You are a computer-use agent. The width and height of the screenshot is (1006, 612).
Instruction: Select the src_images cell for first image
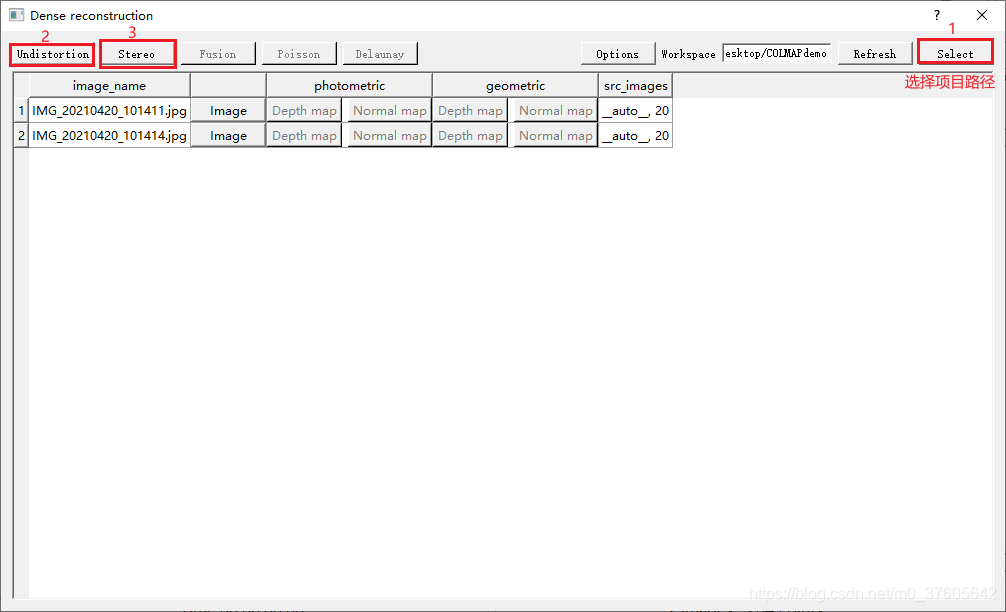635,110
